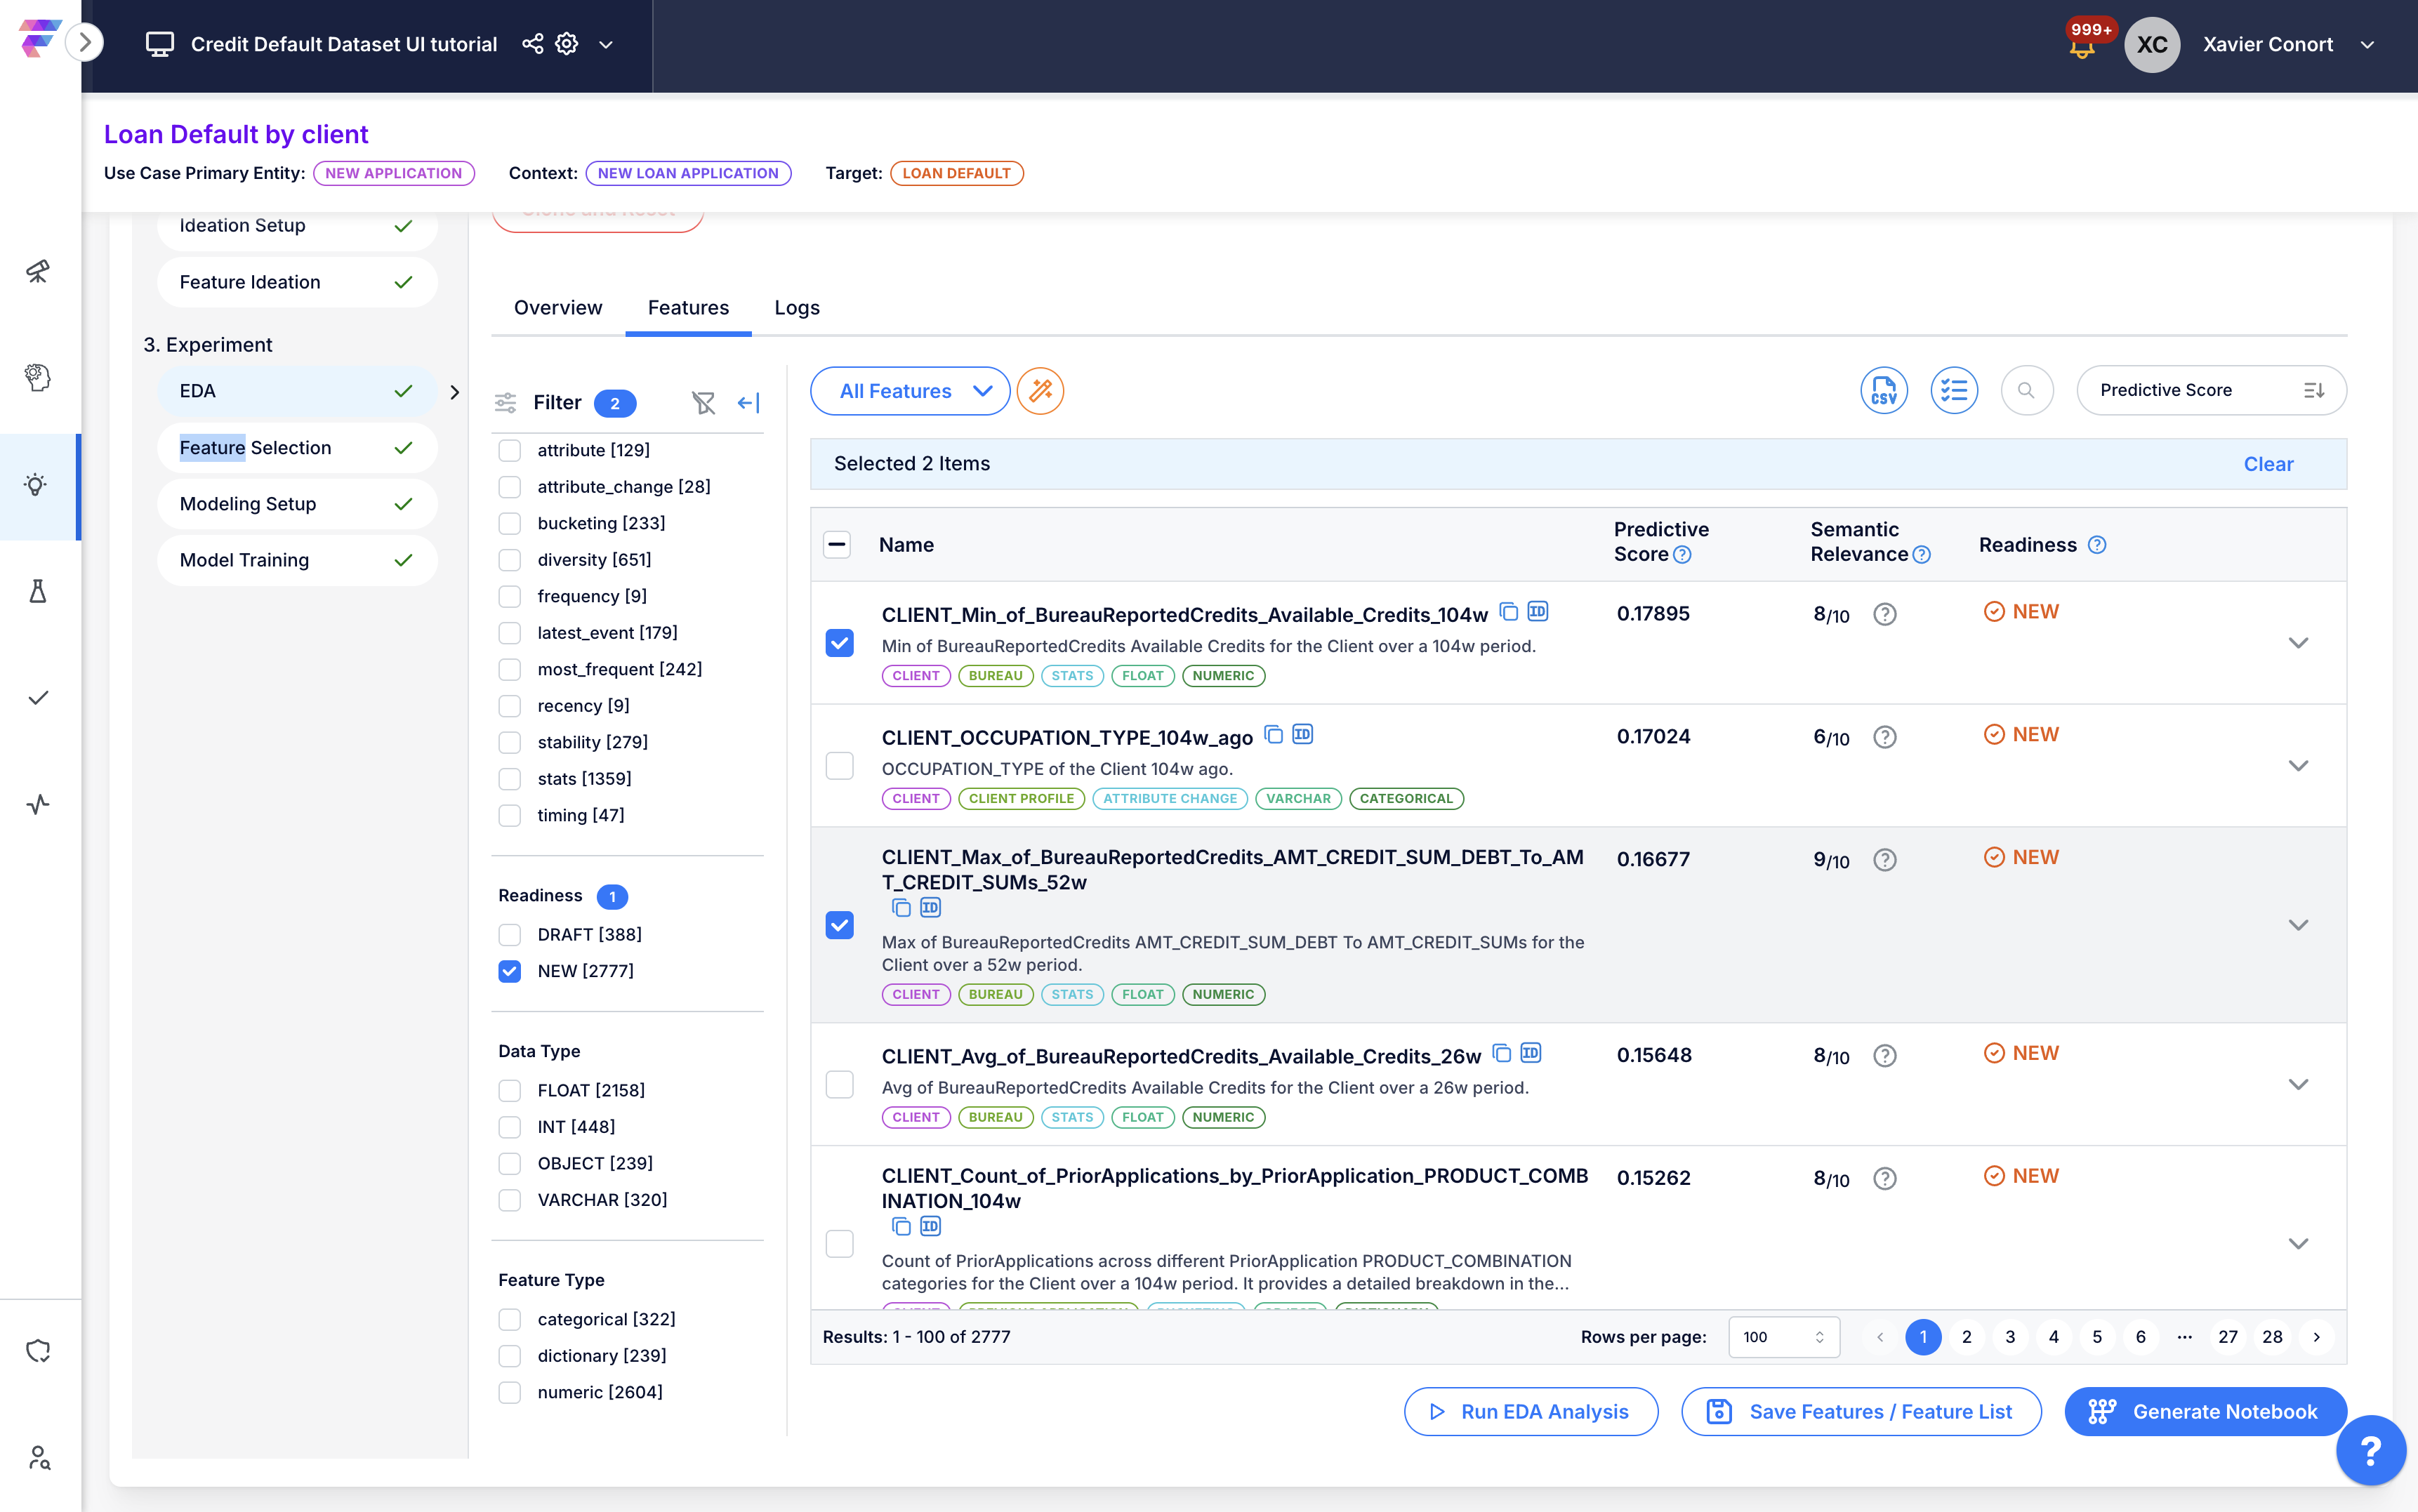Expand the CLIENT_Avg_of_BureauReportedCredits_Available_Credits_26w row details
Screen dimensions: 2418x1512
(x=2298, y=1084)
